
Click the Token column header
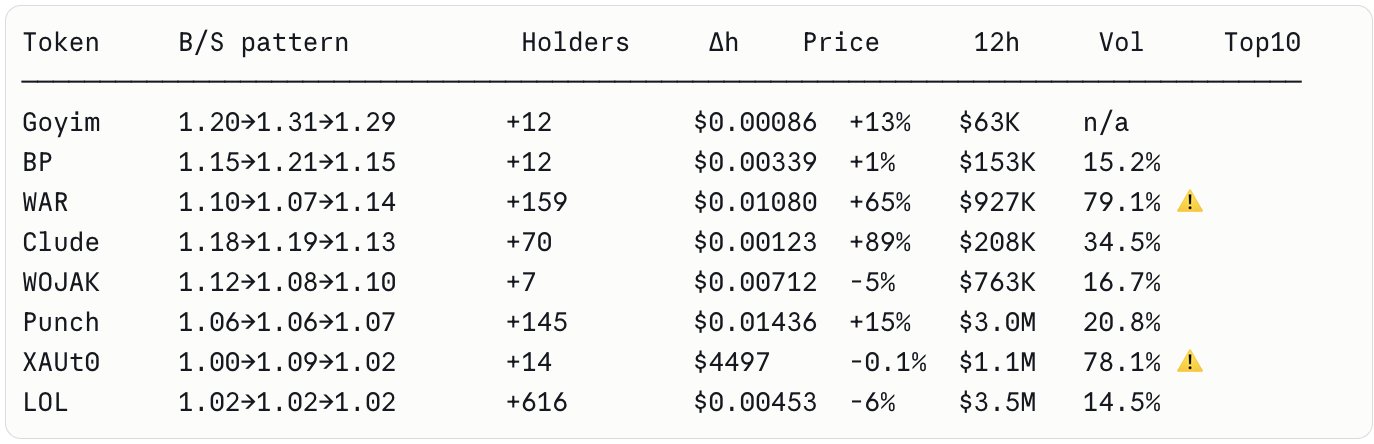pos(61,43)
